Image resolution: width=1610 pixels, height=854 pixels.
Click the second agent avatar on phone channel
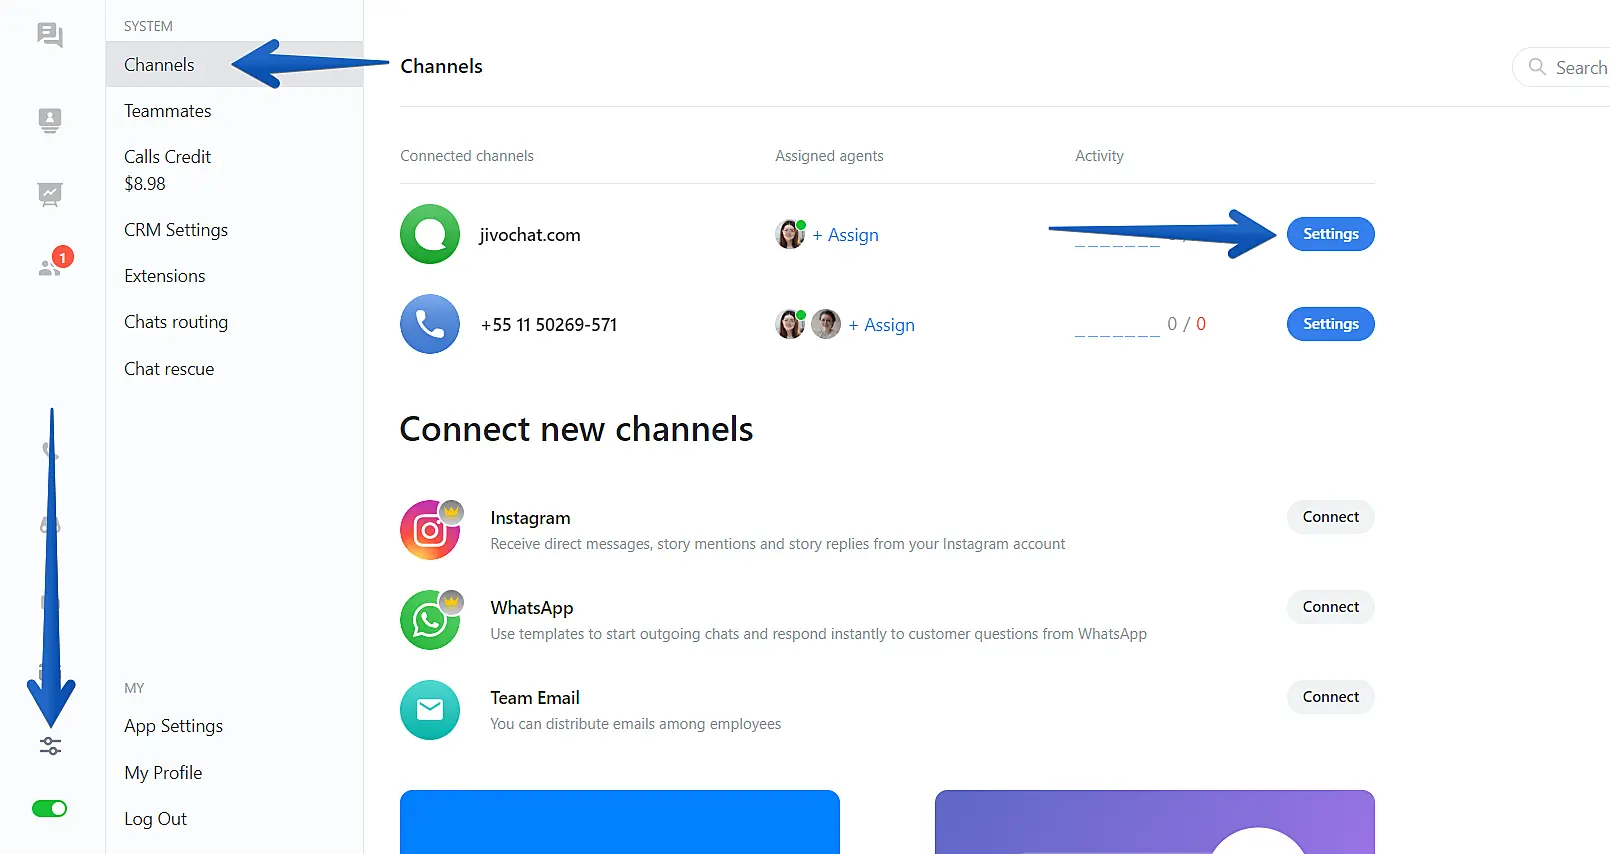coord(826,324)
